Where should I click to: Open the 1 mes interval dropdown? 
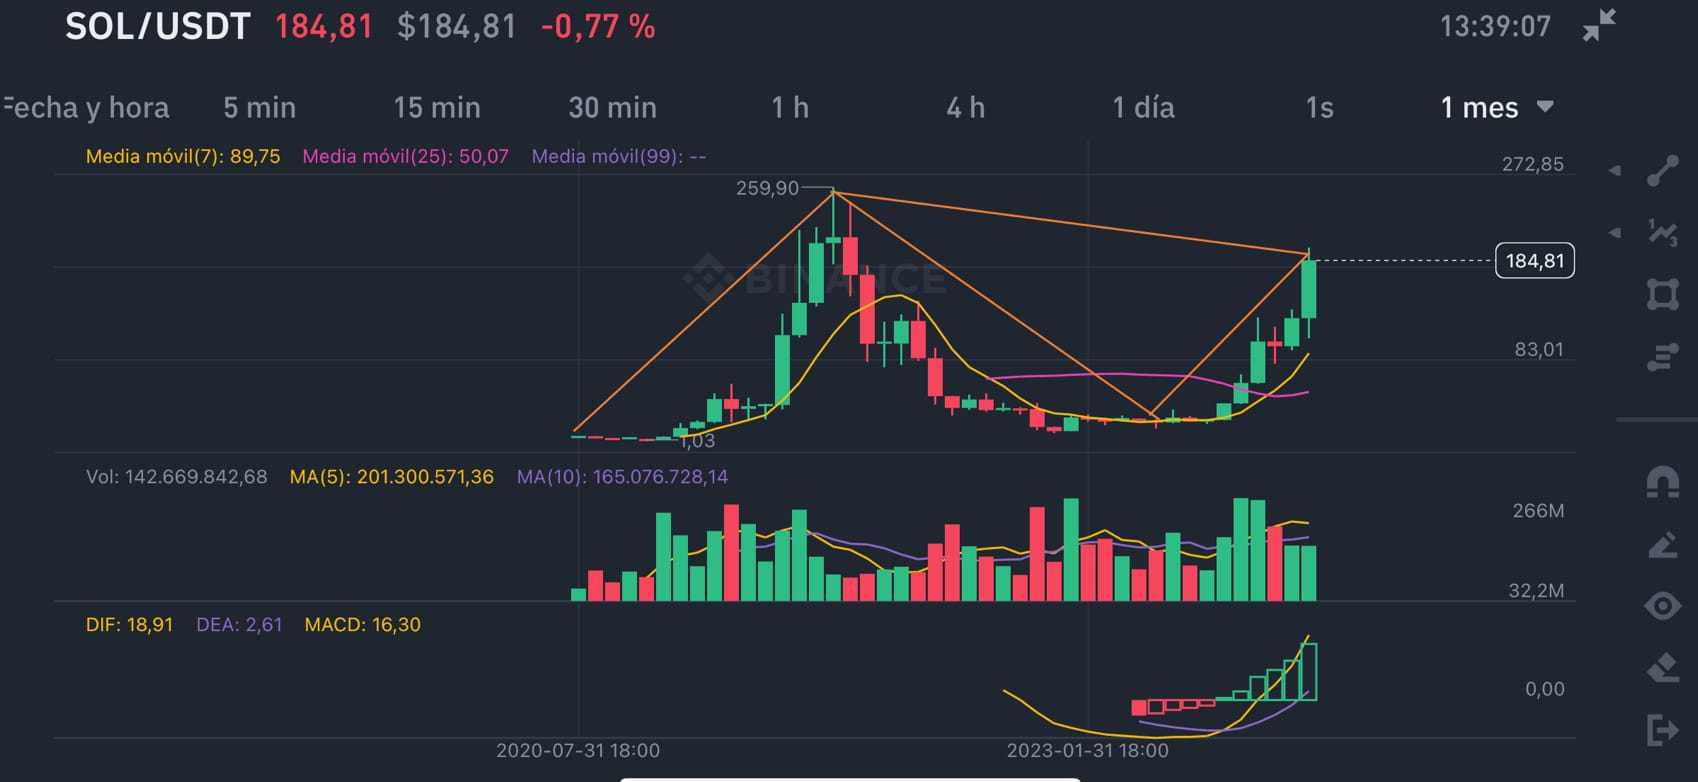point(1492,107)
